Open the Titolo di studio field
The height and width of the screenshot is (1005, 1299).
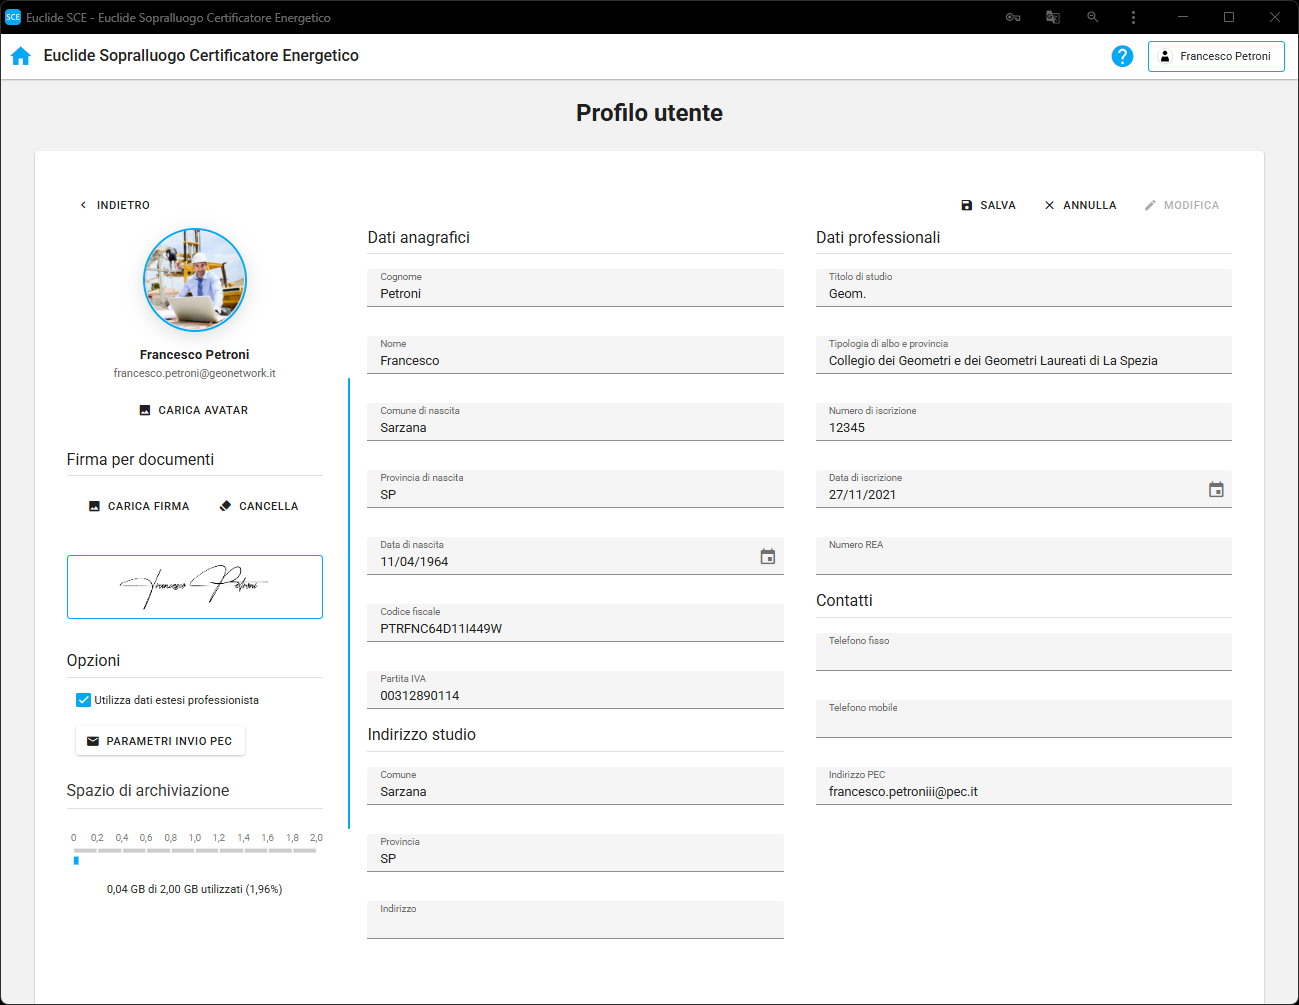coord(1023,293)
